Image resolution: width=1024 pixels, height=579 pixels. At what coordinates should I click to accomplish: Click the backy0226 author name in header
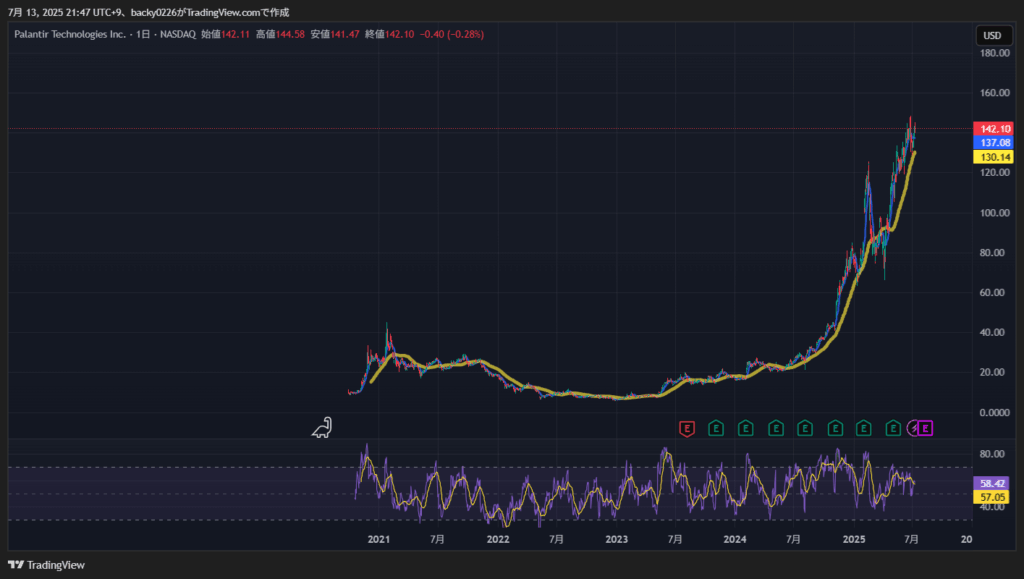[x=153, y=12]
